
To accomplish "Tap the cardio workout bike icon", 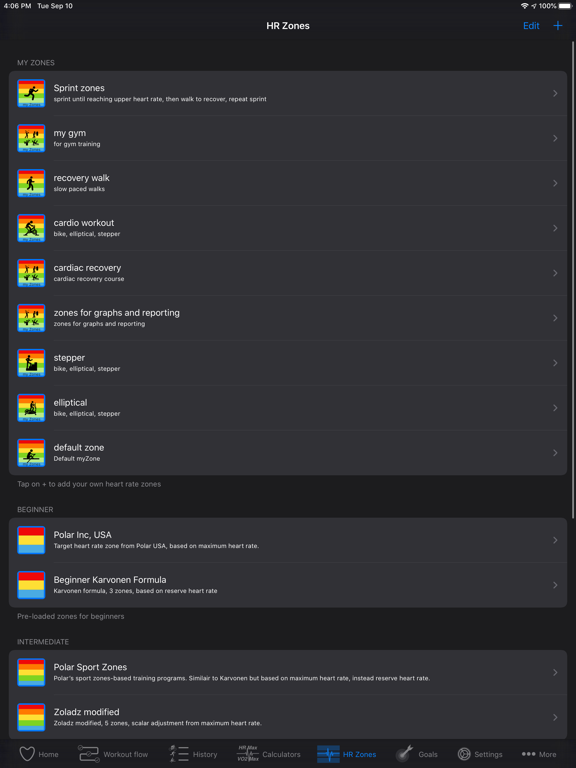I will tap(31, 228).
